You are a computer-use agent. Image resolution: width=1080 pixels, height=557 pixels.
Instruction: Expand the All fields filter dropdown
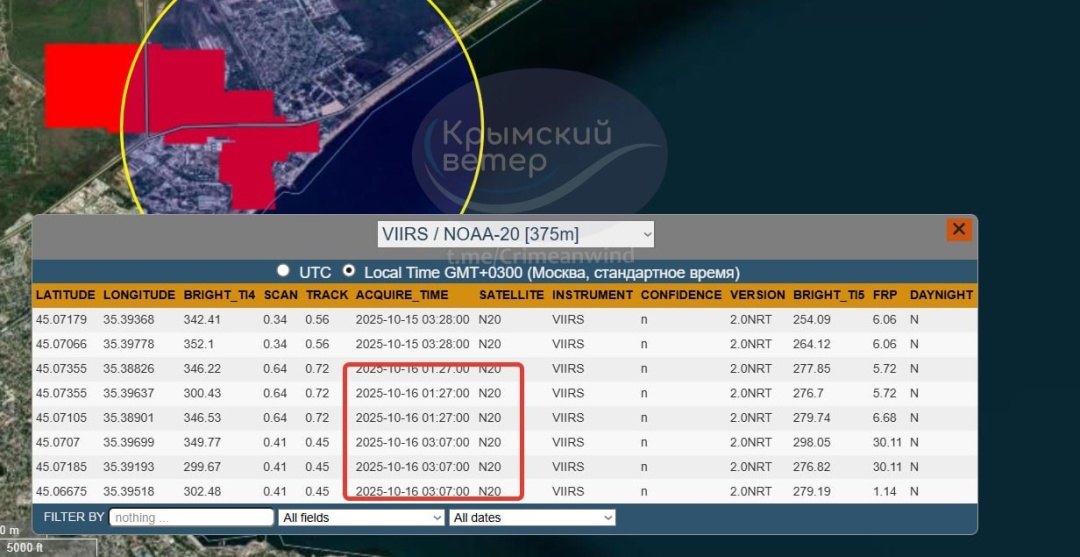pos(362,517)
